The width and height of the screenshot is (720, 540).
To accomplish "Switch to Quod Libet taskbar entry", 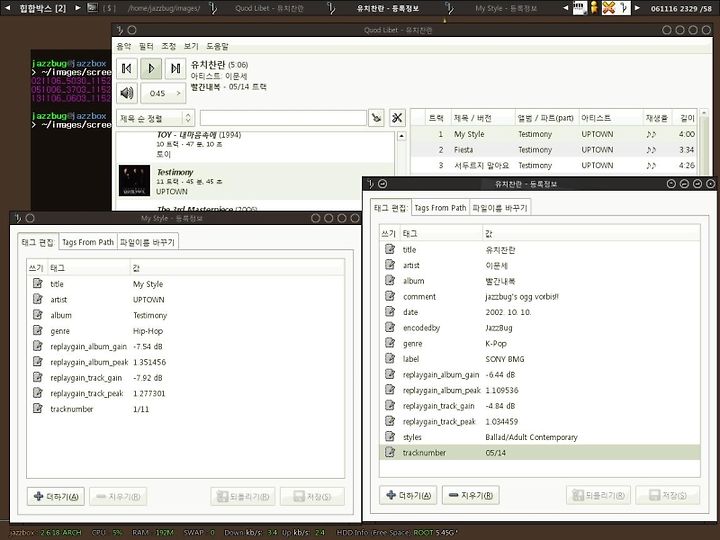I will tap(269, 8).
